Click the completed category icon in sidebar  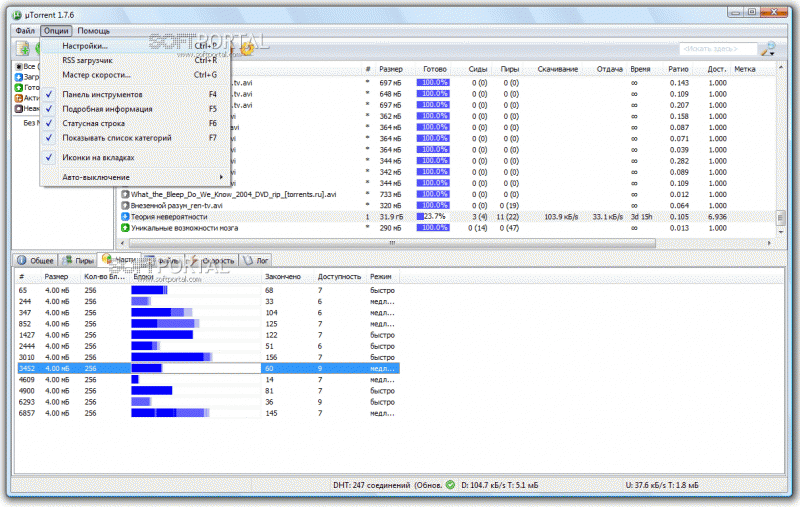tap(19, 88)
